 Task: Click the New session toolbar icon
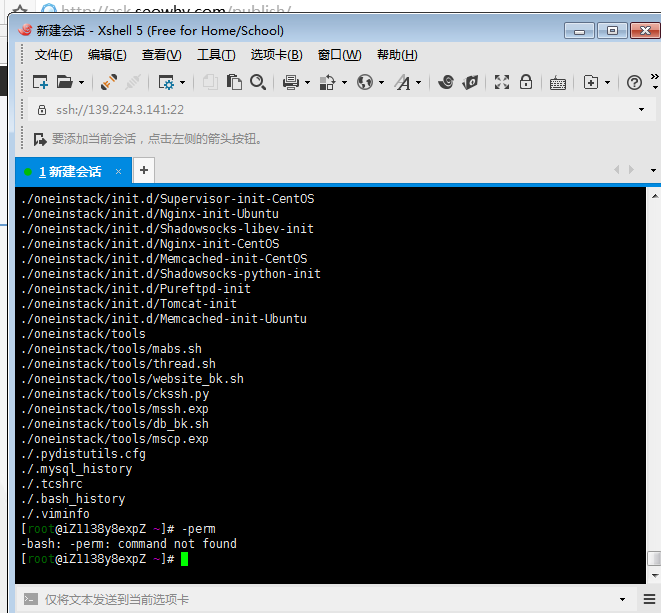click(40, 82)
